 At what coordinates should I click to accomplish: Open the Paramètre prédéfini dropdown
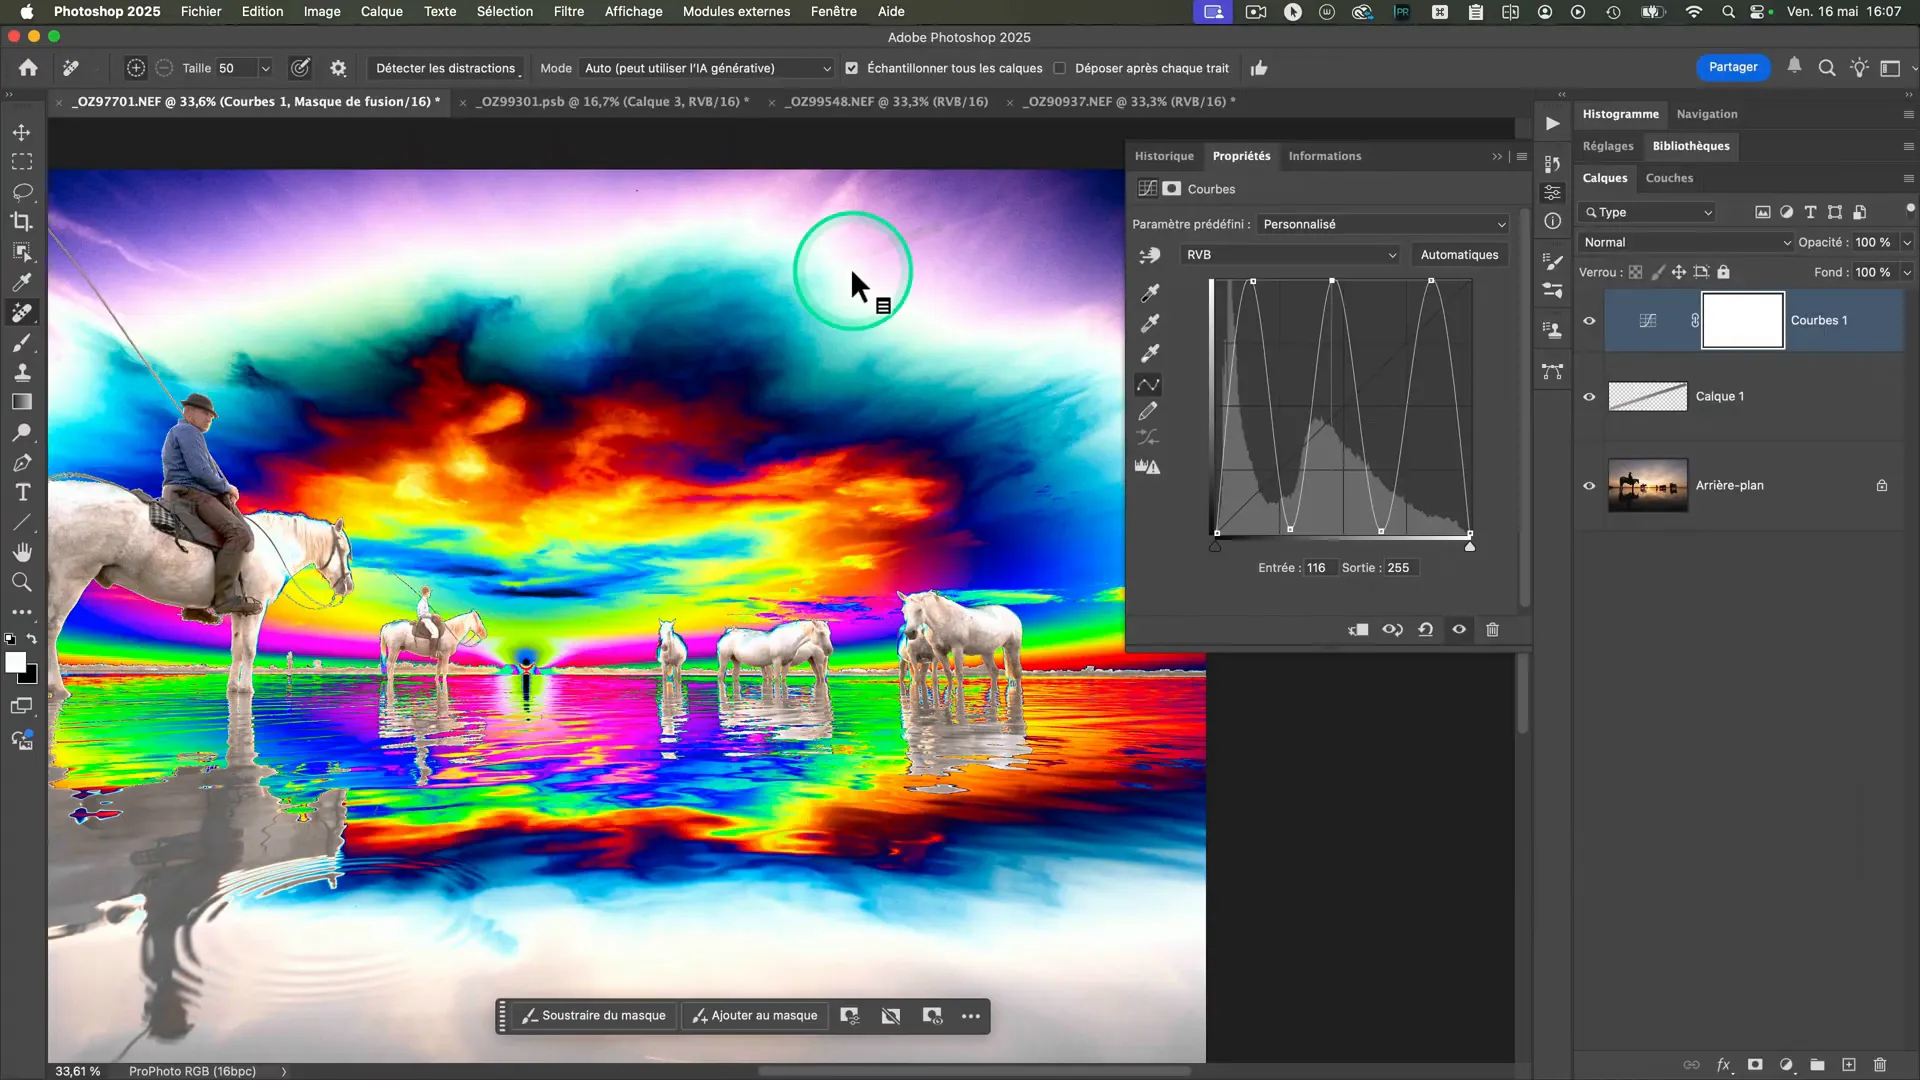tap(1383, 224)
